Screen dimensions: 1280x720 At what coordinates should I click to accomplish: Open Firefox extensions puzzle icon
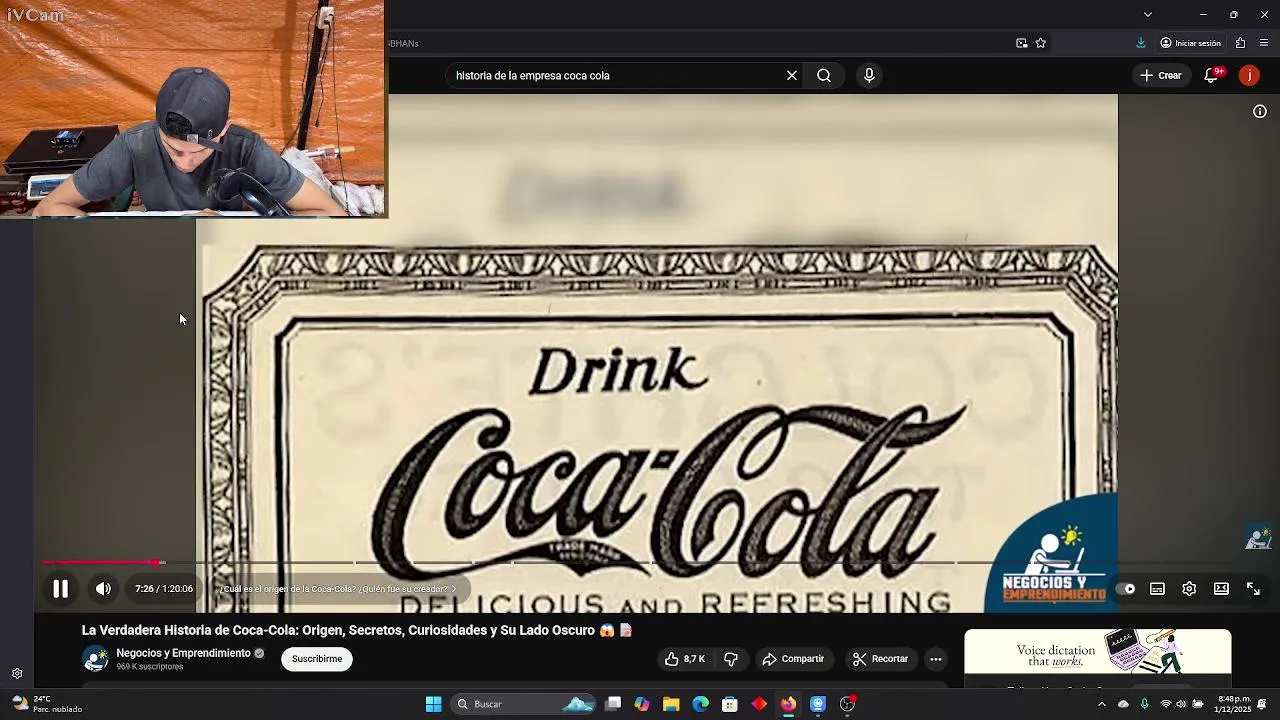pyautogui.click(x=1240, y=43)
